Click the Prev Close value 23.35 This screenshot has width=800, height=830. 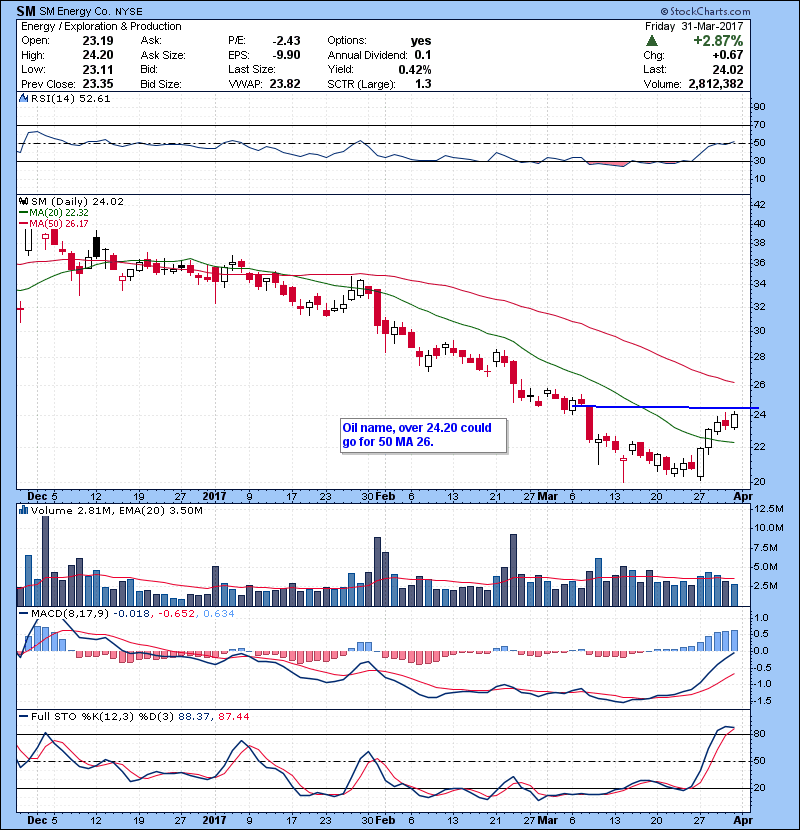(x=98, y=84)
